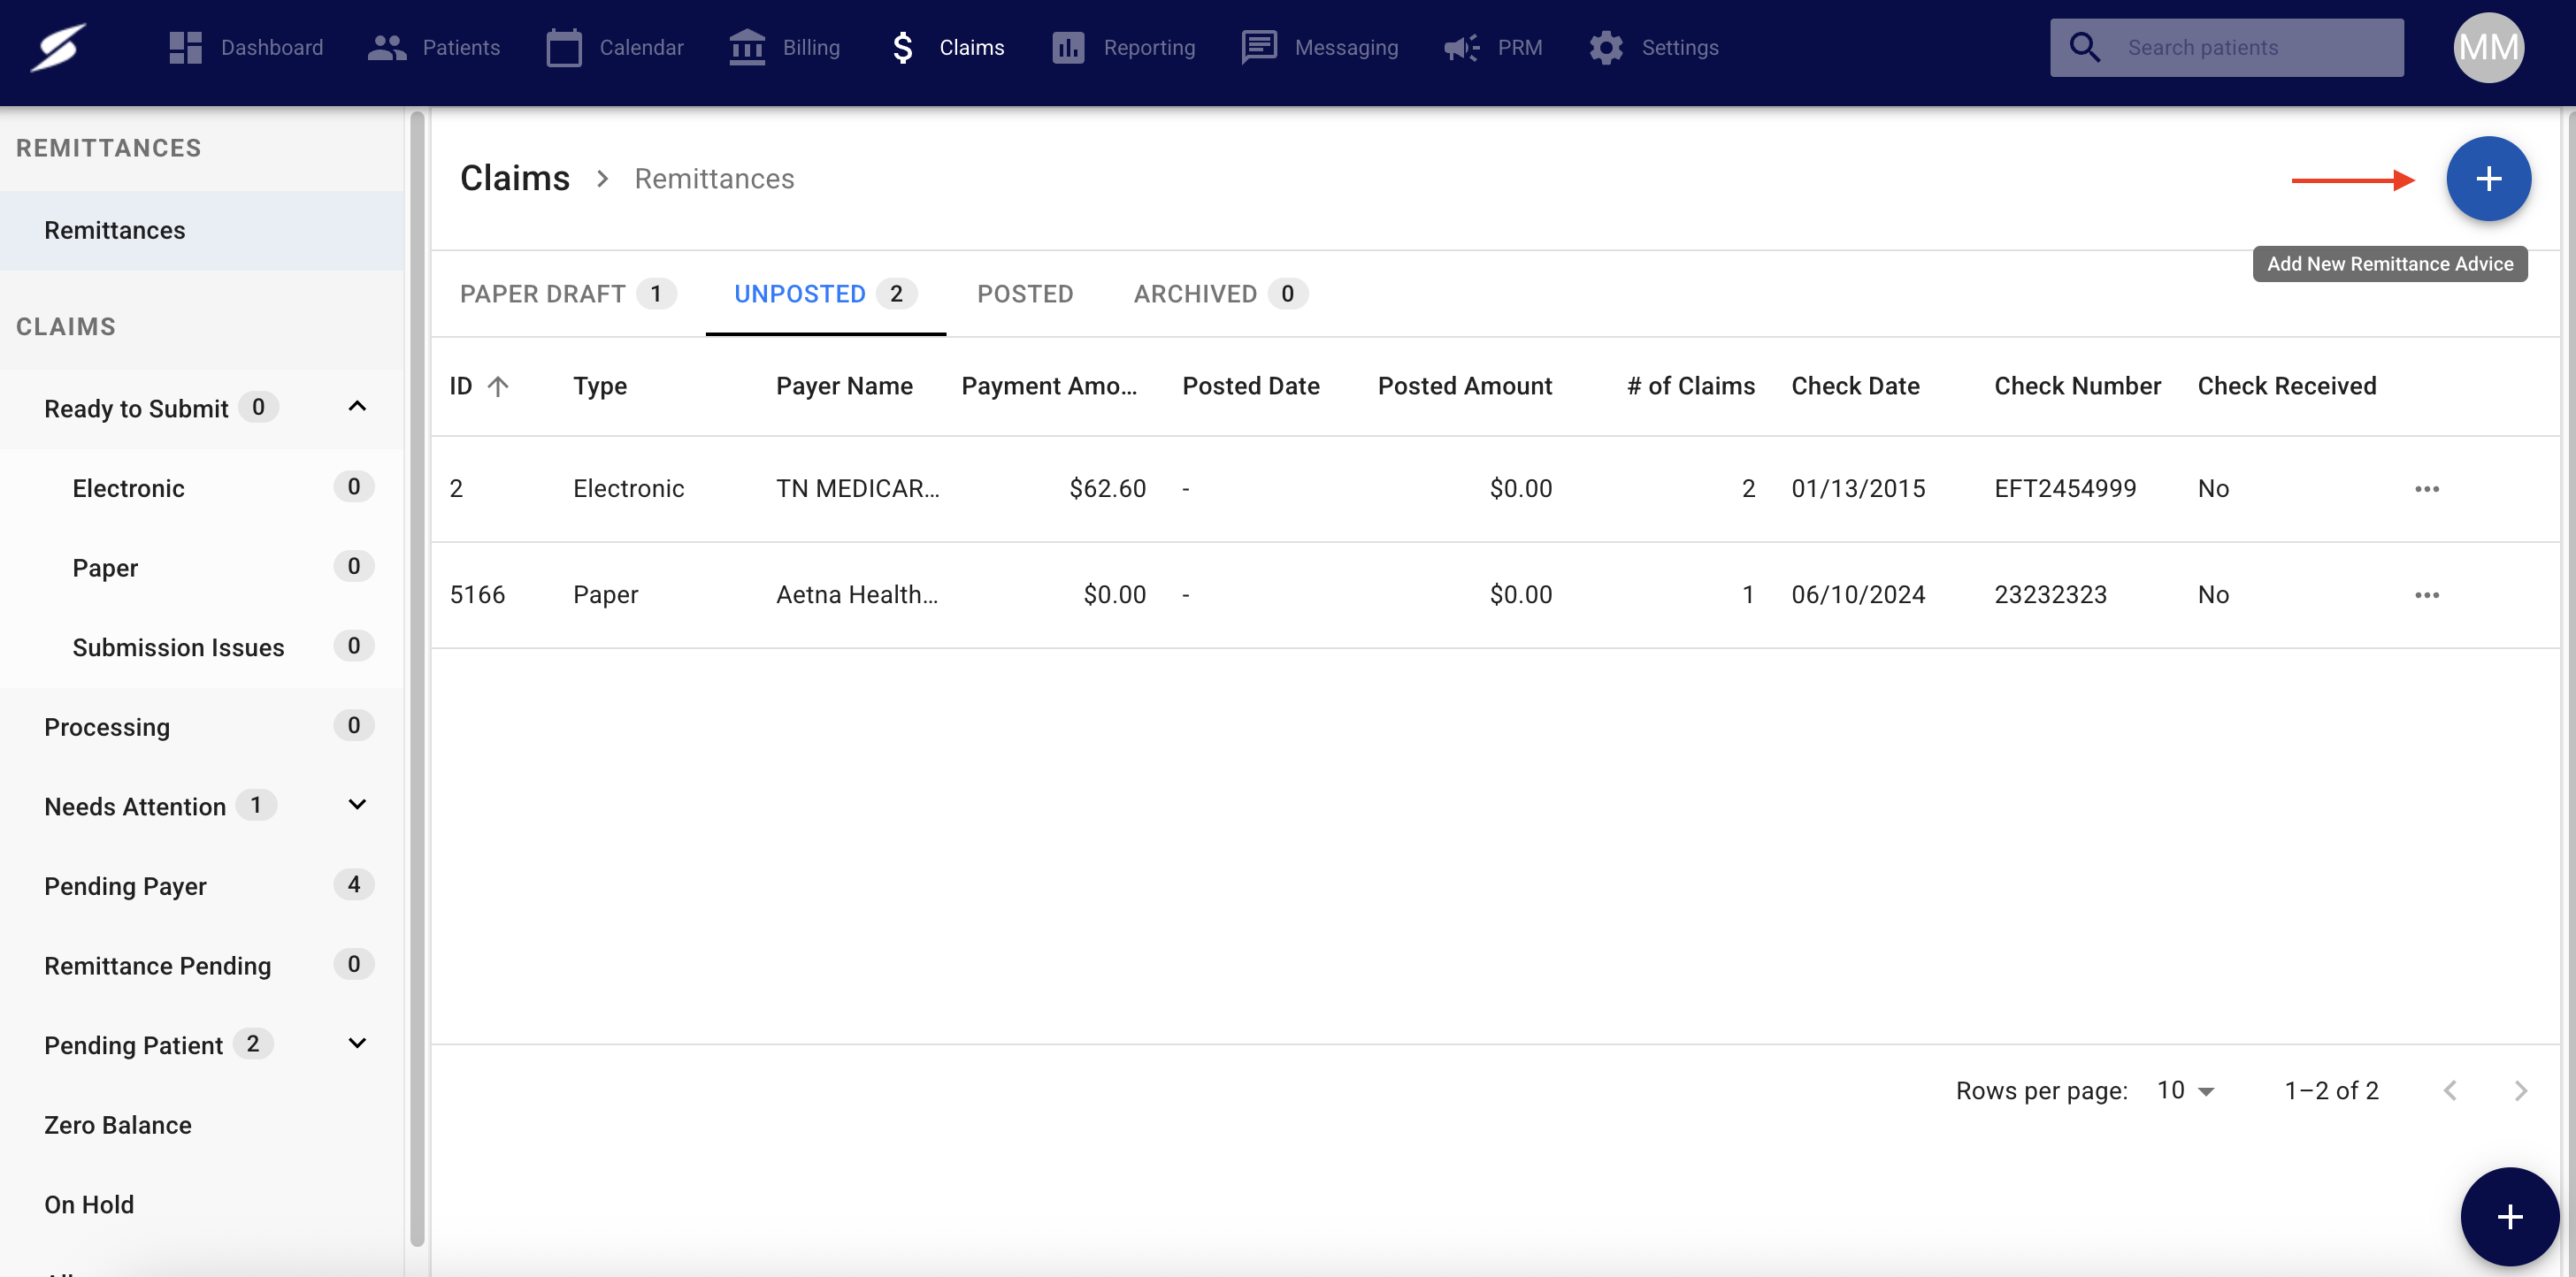Viewport: 2576px width, 1277px height.
Task: Click the Claims breadcrumb link
Action: point(514,179)
